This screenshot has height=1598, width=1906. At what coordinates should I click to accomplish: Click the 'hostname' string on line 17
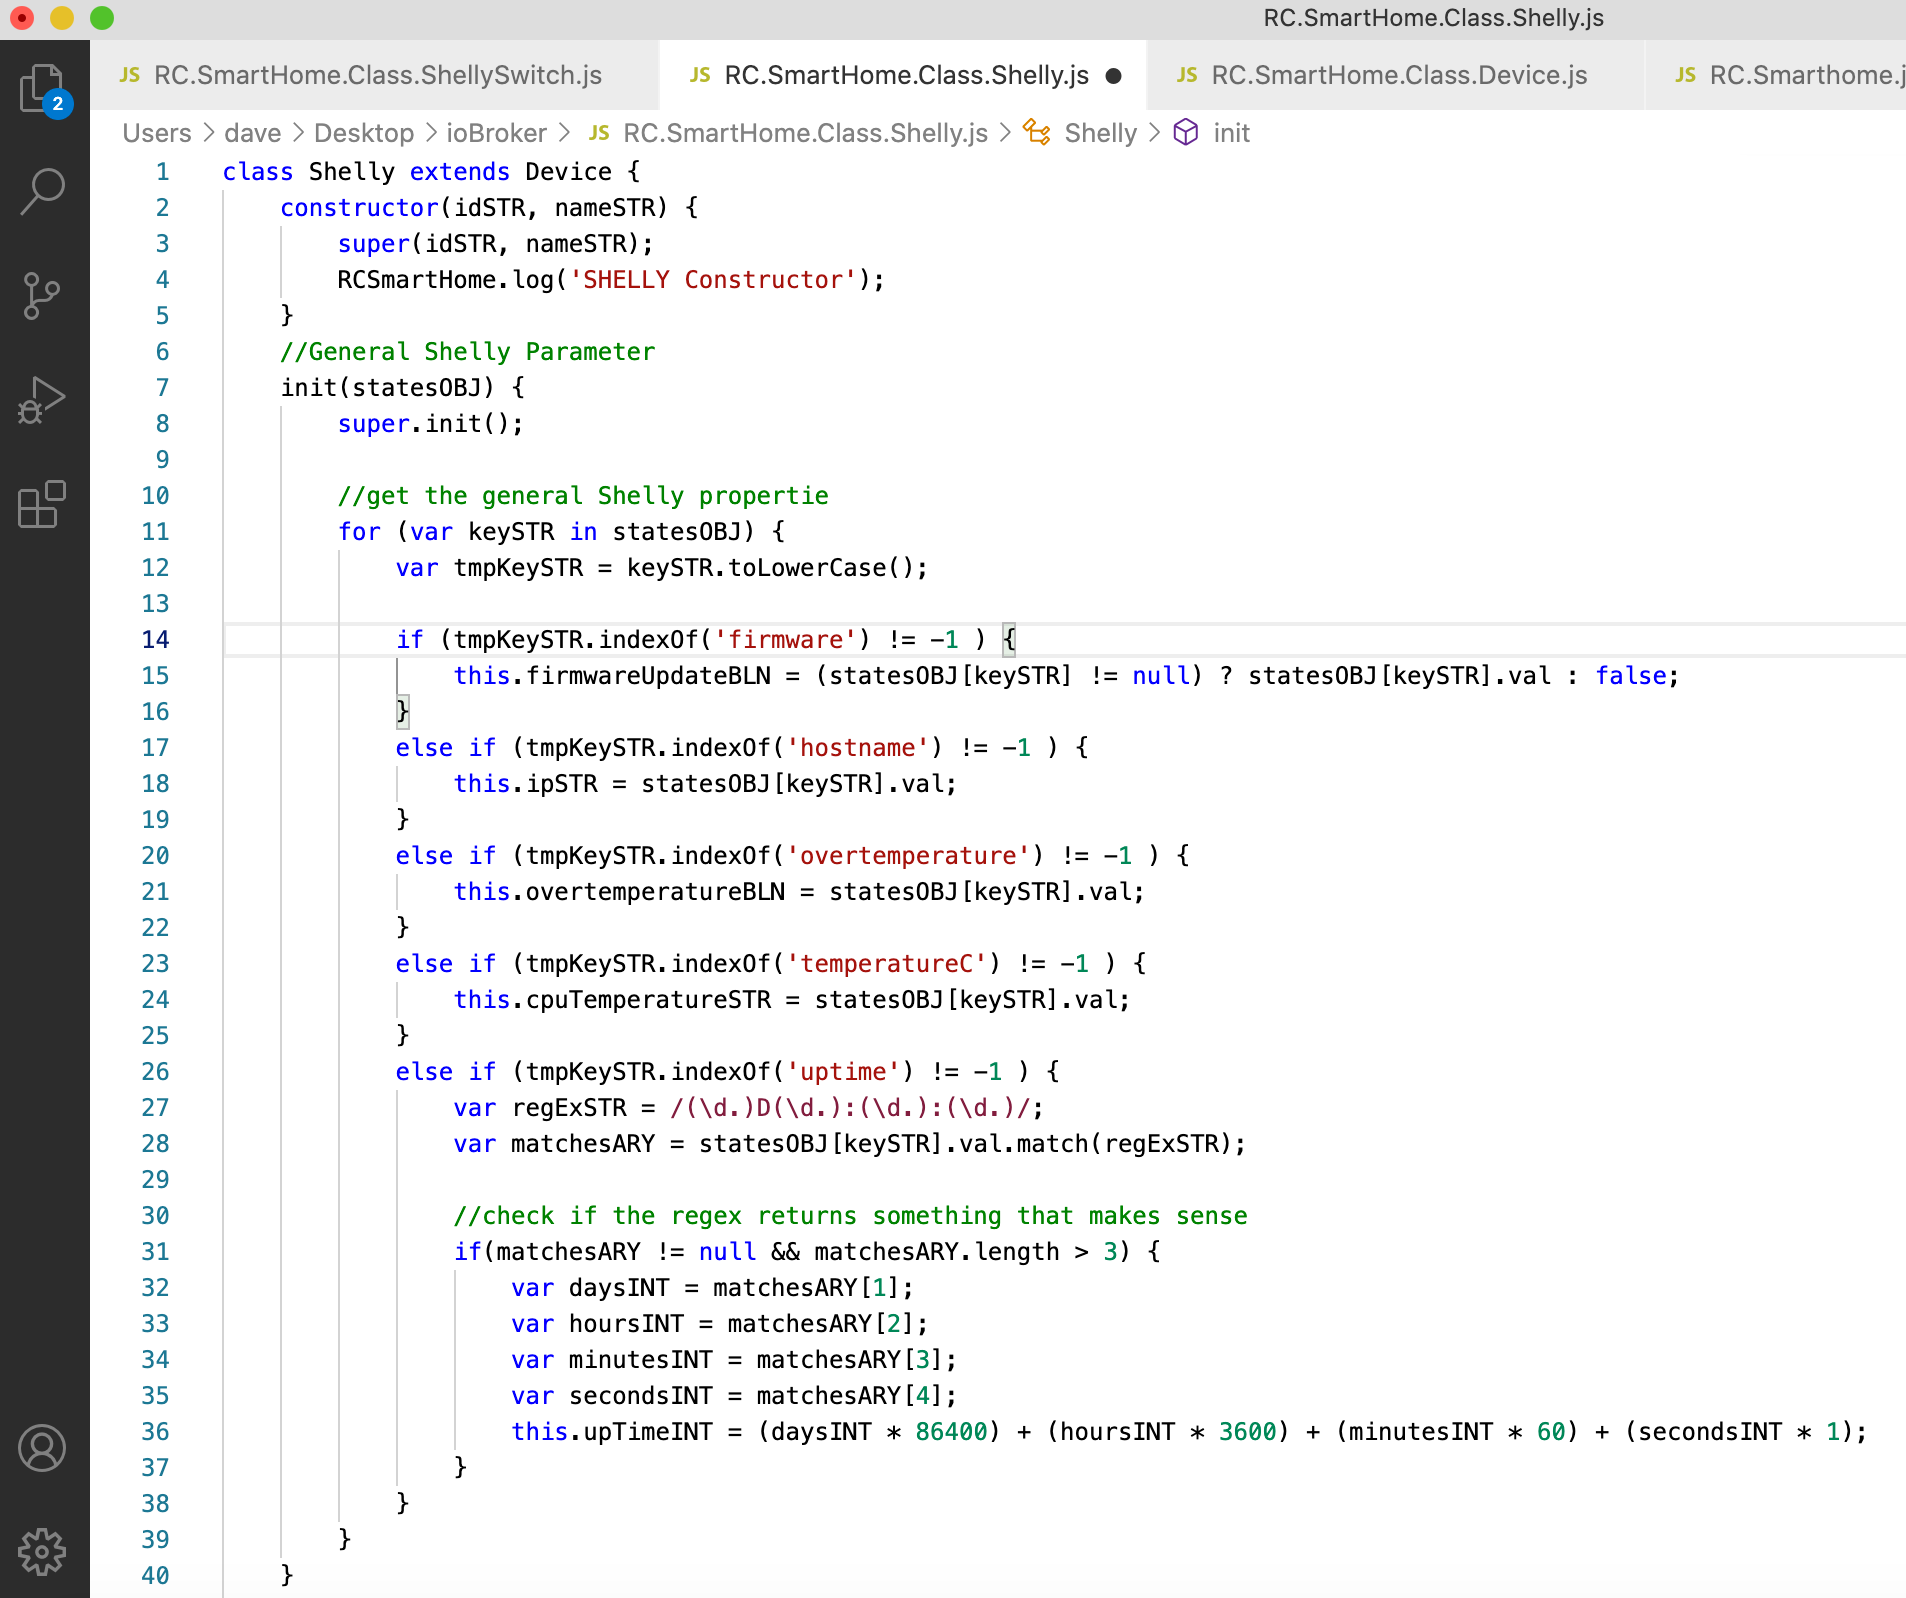pos(857,748)
